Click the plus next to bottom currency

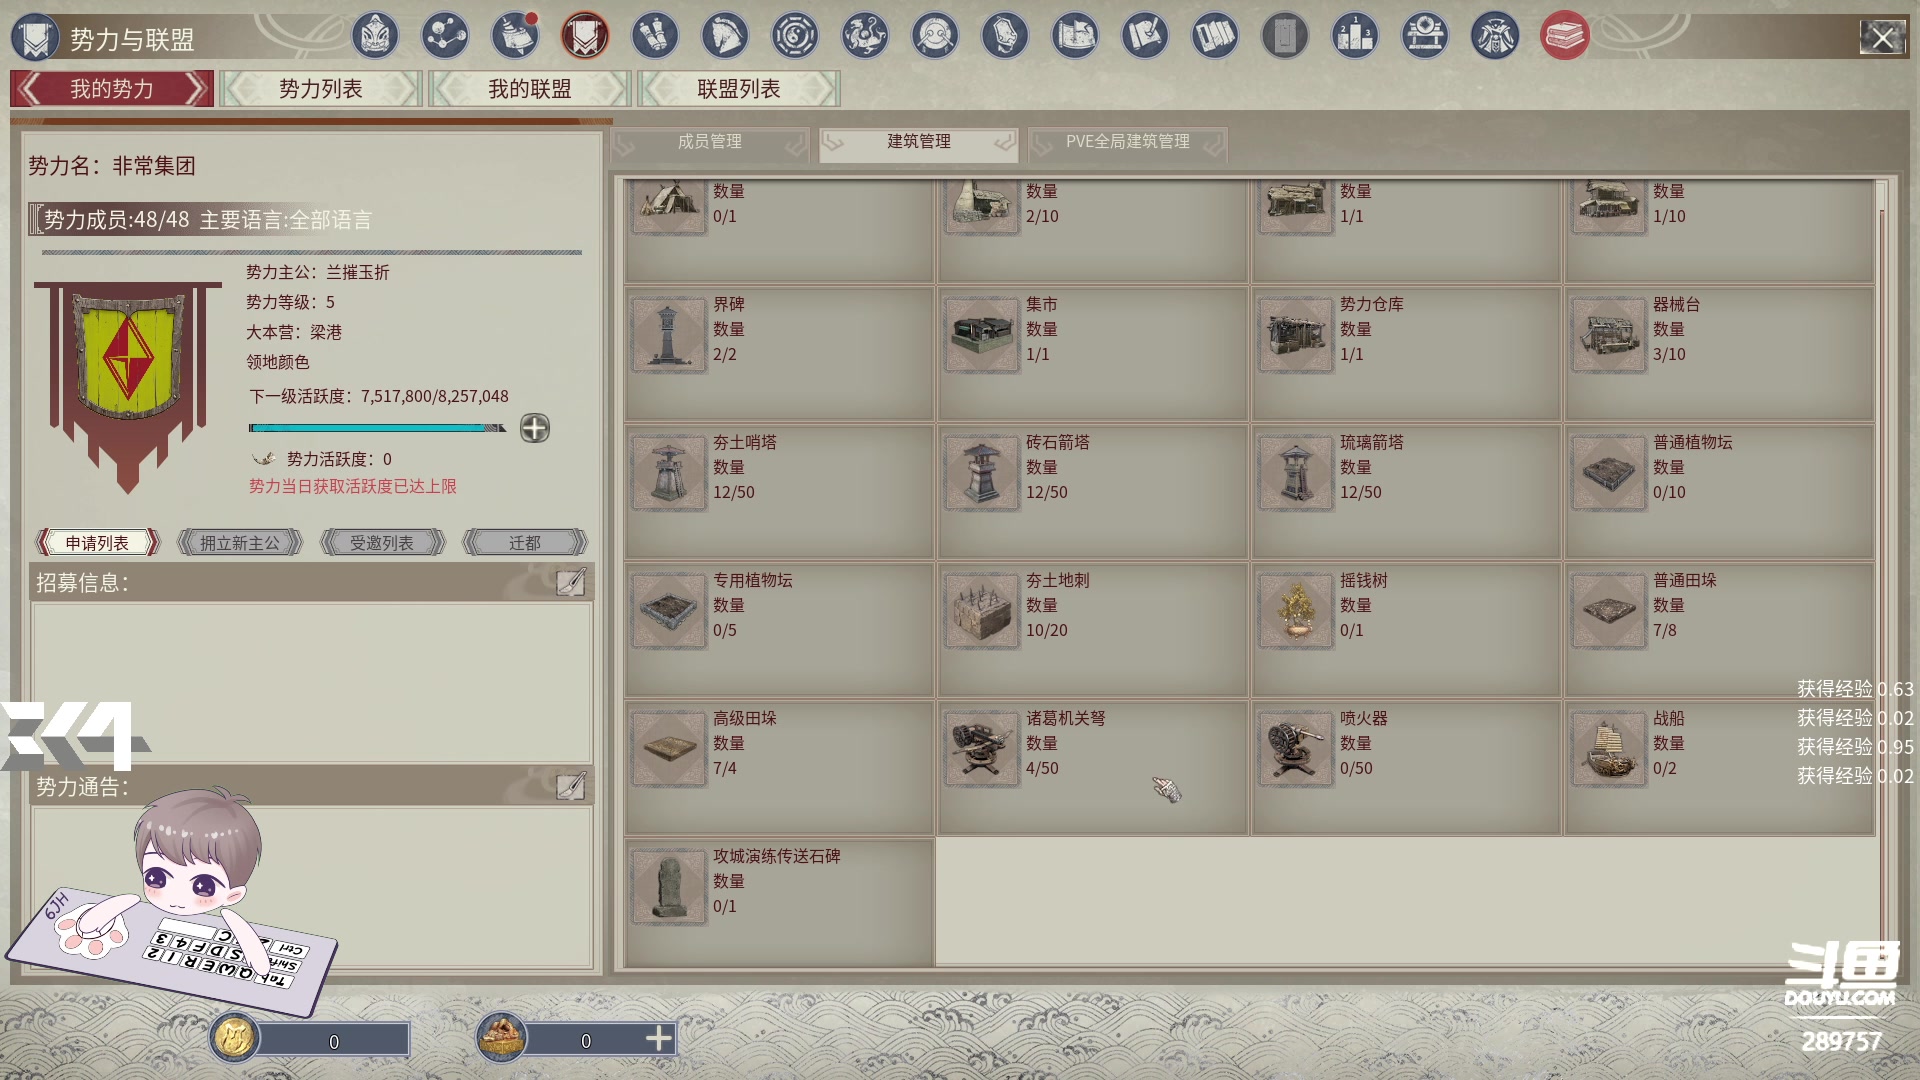click(658, 1039)
